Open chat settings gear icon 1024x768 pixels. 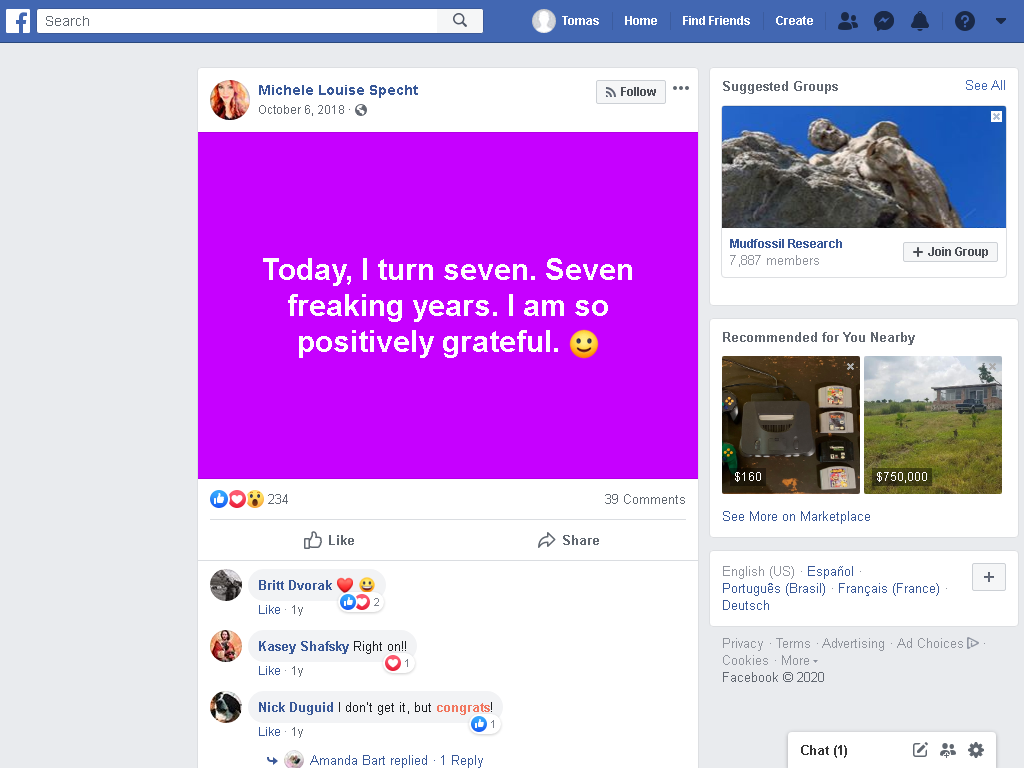pyautogui.click(x=976, y=750)
